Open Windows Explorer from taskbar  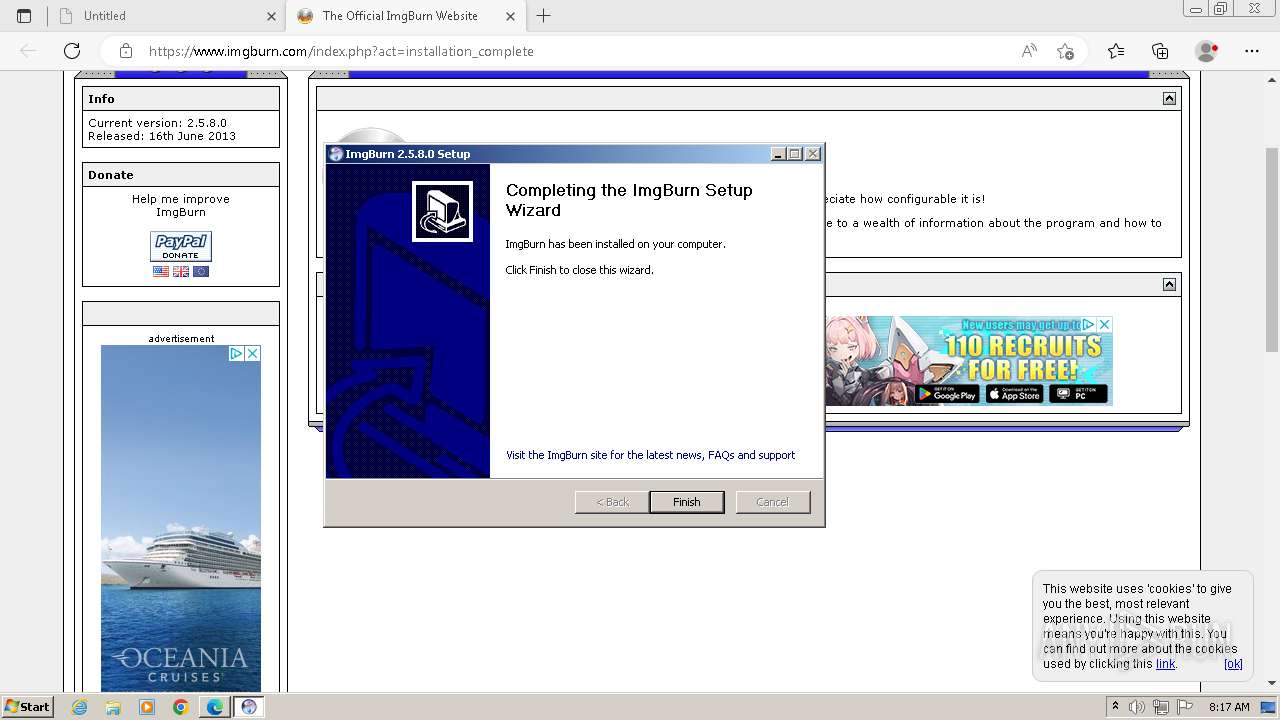point(113,707)
